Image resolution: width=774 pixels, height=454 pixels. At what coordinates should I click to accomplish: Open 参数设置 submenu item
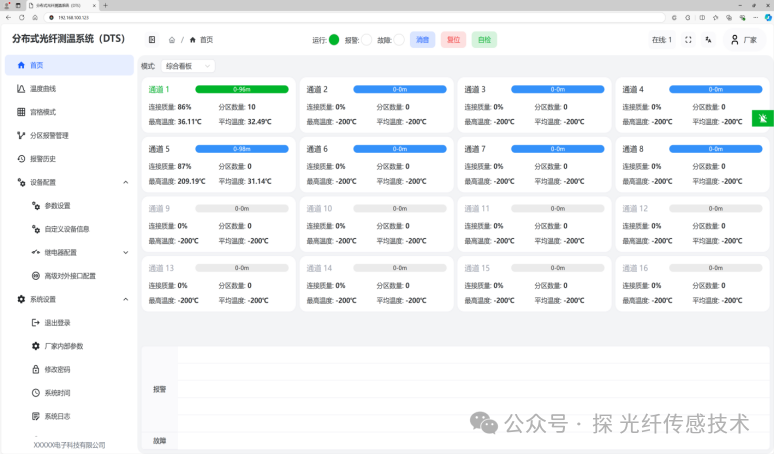69,206
